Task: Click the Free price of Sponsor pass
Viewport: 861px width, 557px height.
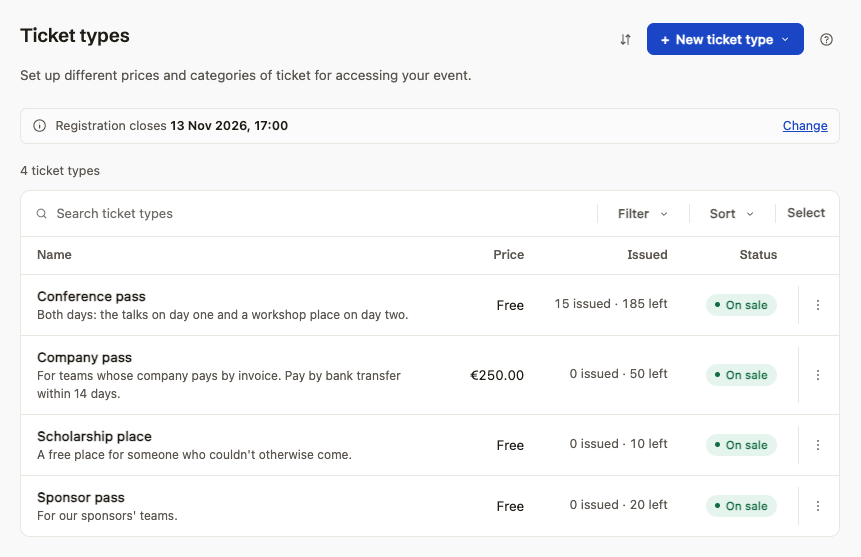Action: pyautogui.click(x=510, y=506)
